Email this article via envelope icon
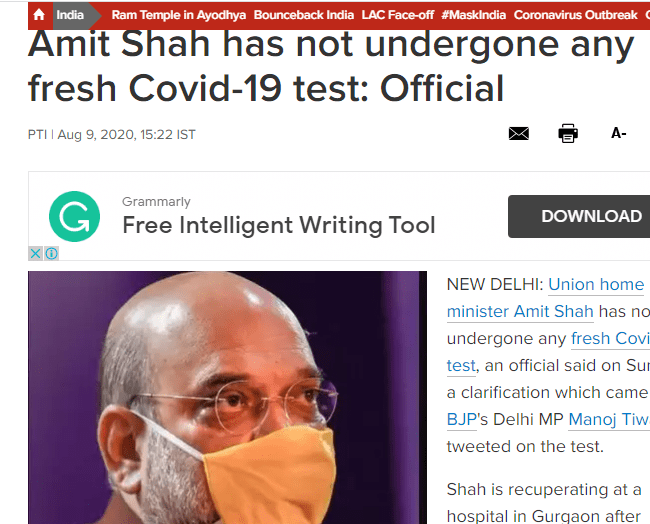 [x=519, y=133]
